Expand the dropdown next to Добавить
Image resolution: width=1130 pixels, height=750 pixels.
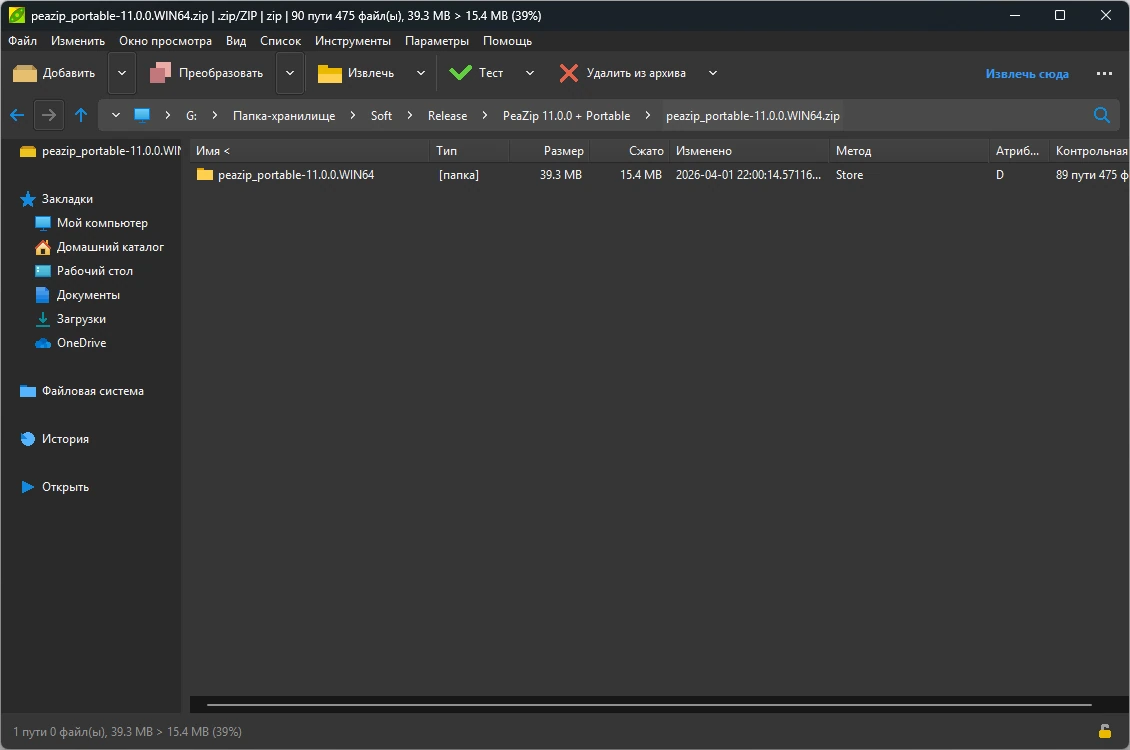(122, 73)
